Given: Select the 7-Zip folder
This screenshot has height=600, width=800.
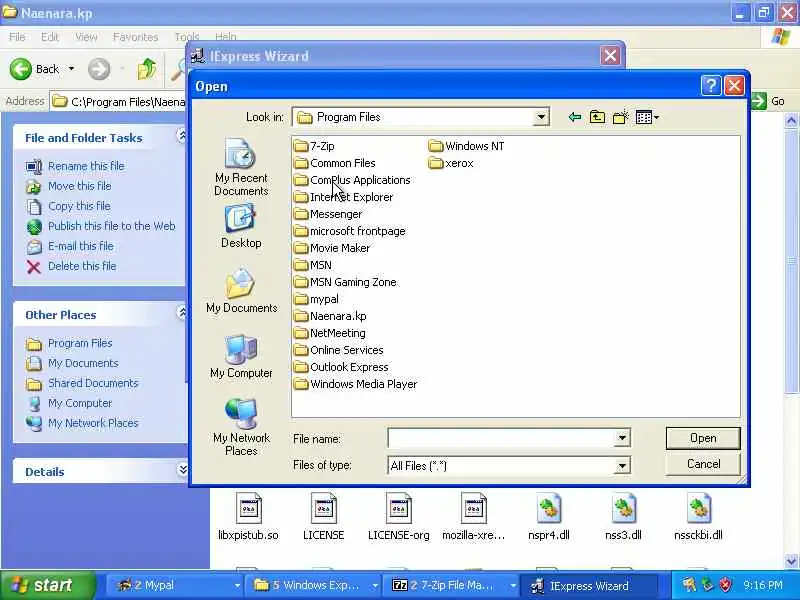Looking at the screenshot, I should [315, 146].
